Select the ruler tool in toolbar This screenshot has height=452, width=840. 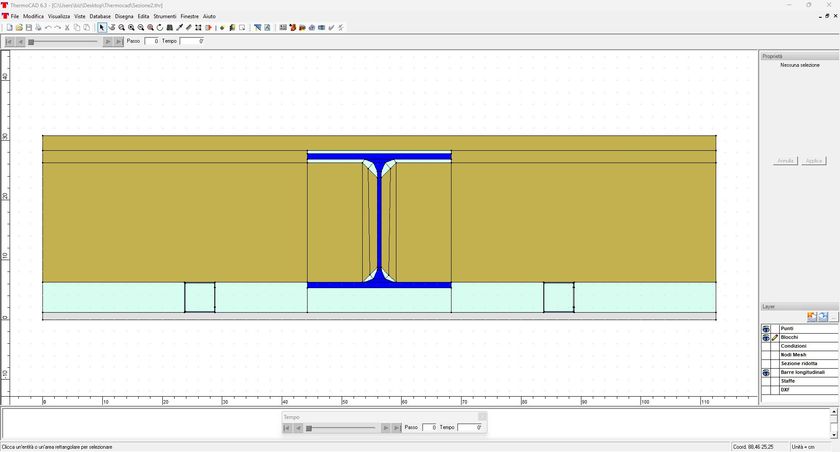point(189,27)
